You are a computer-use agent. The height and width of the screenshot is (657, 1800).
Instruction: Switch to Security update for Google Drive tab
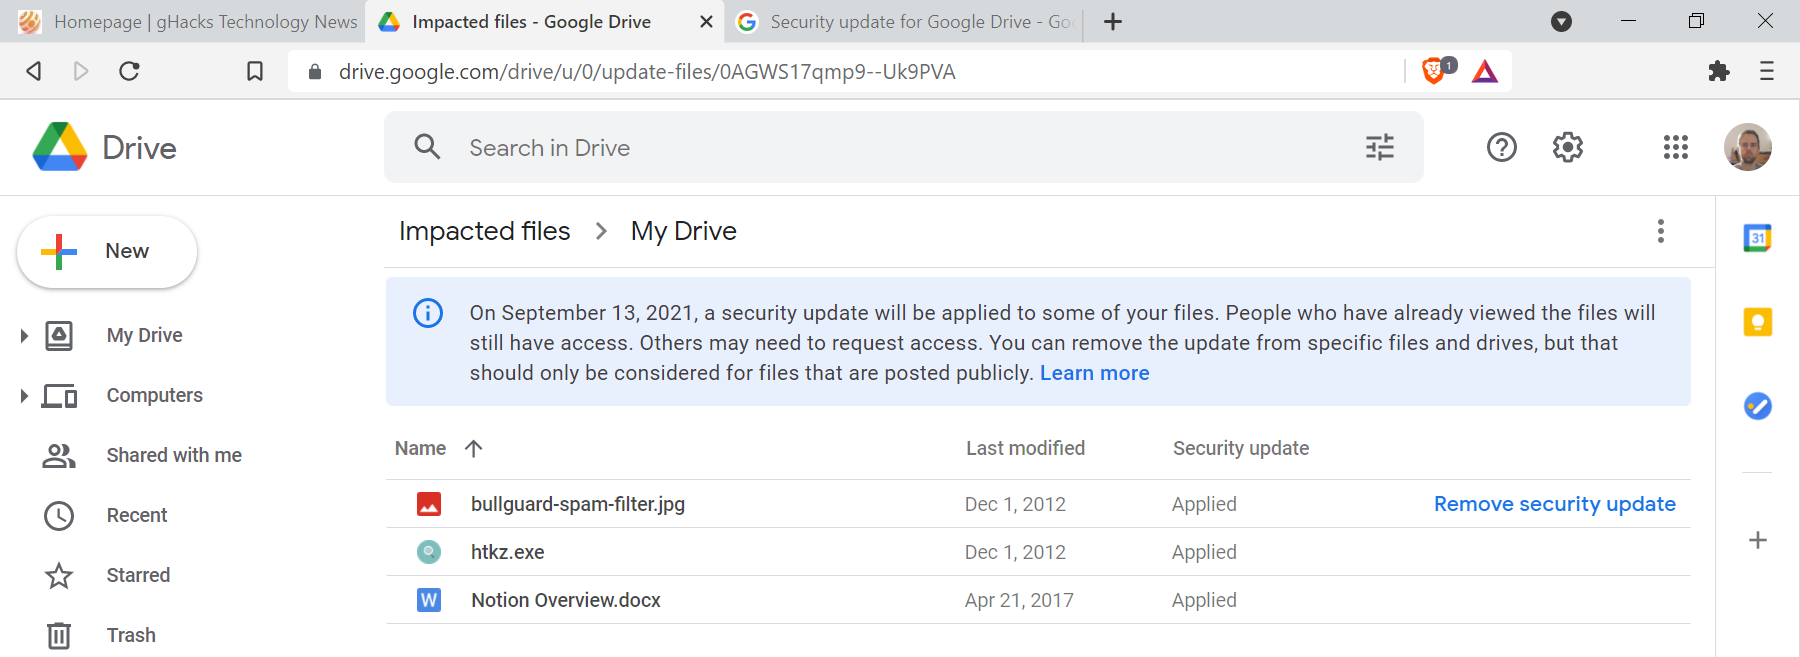tap(905, 21)
